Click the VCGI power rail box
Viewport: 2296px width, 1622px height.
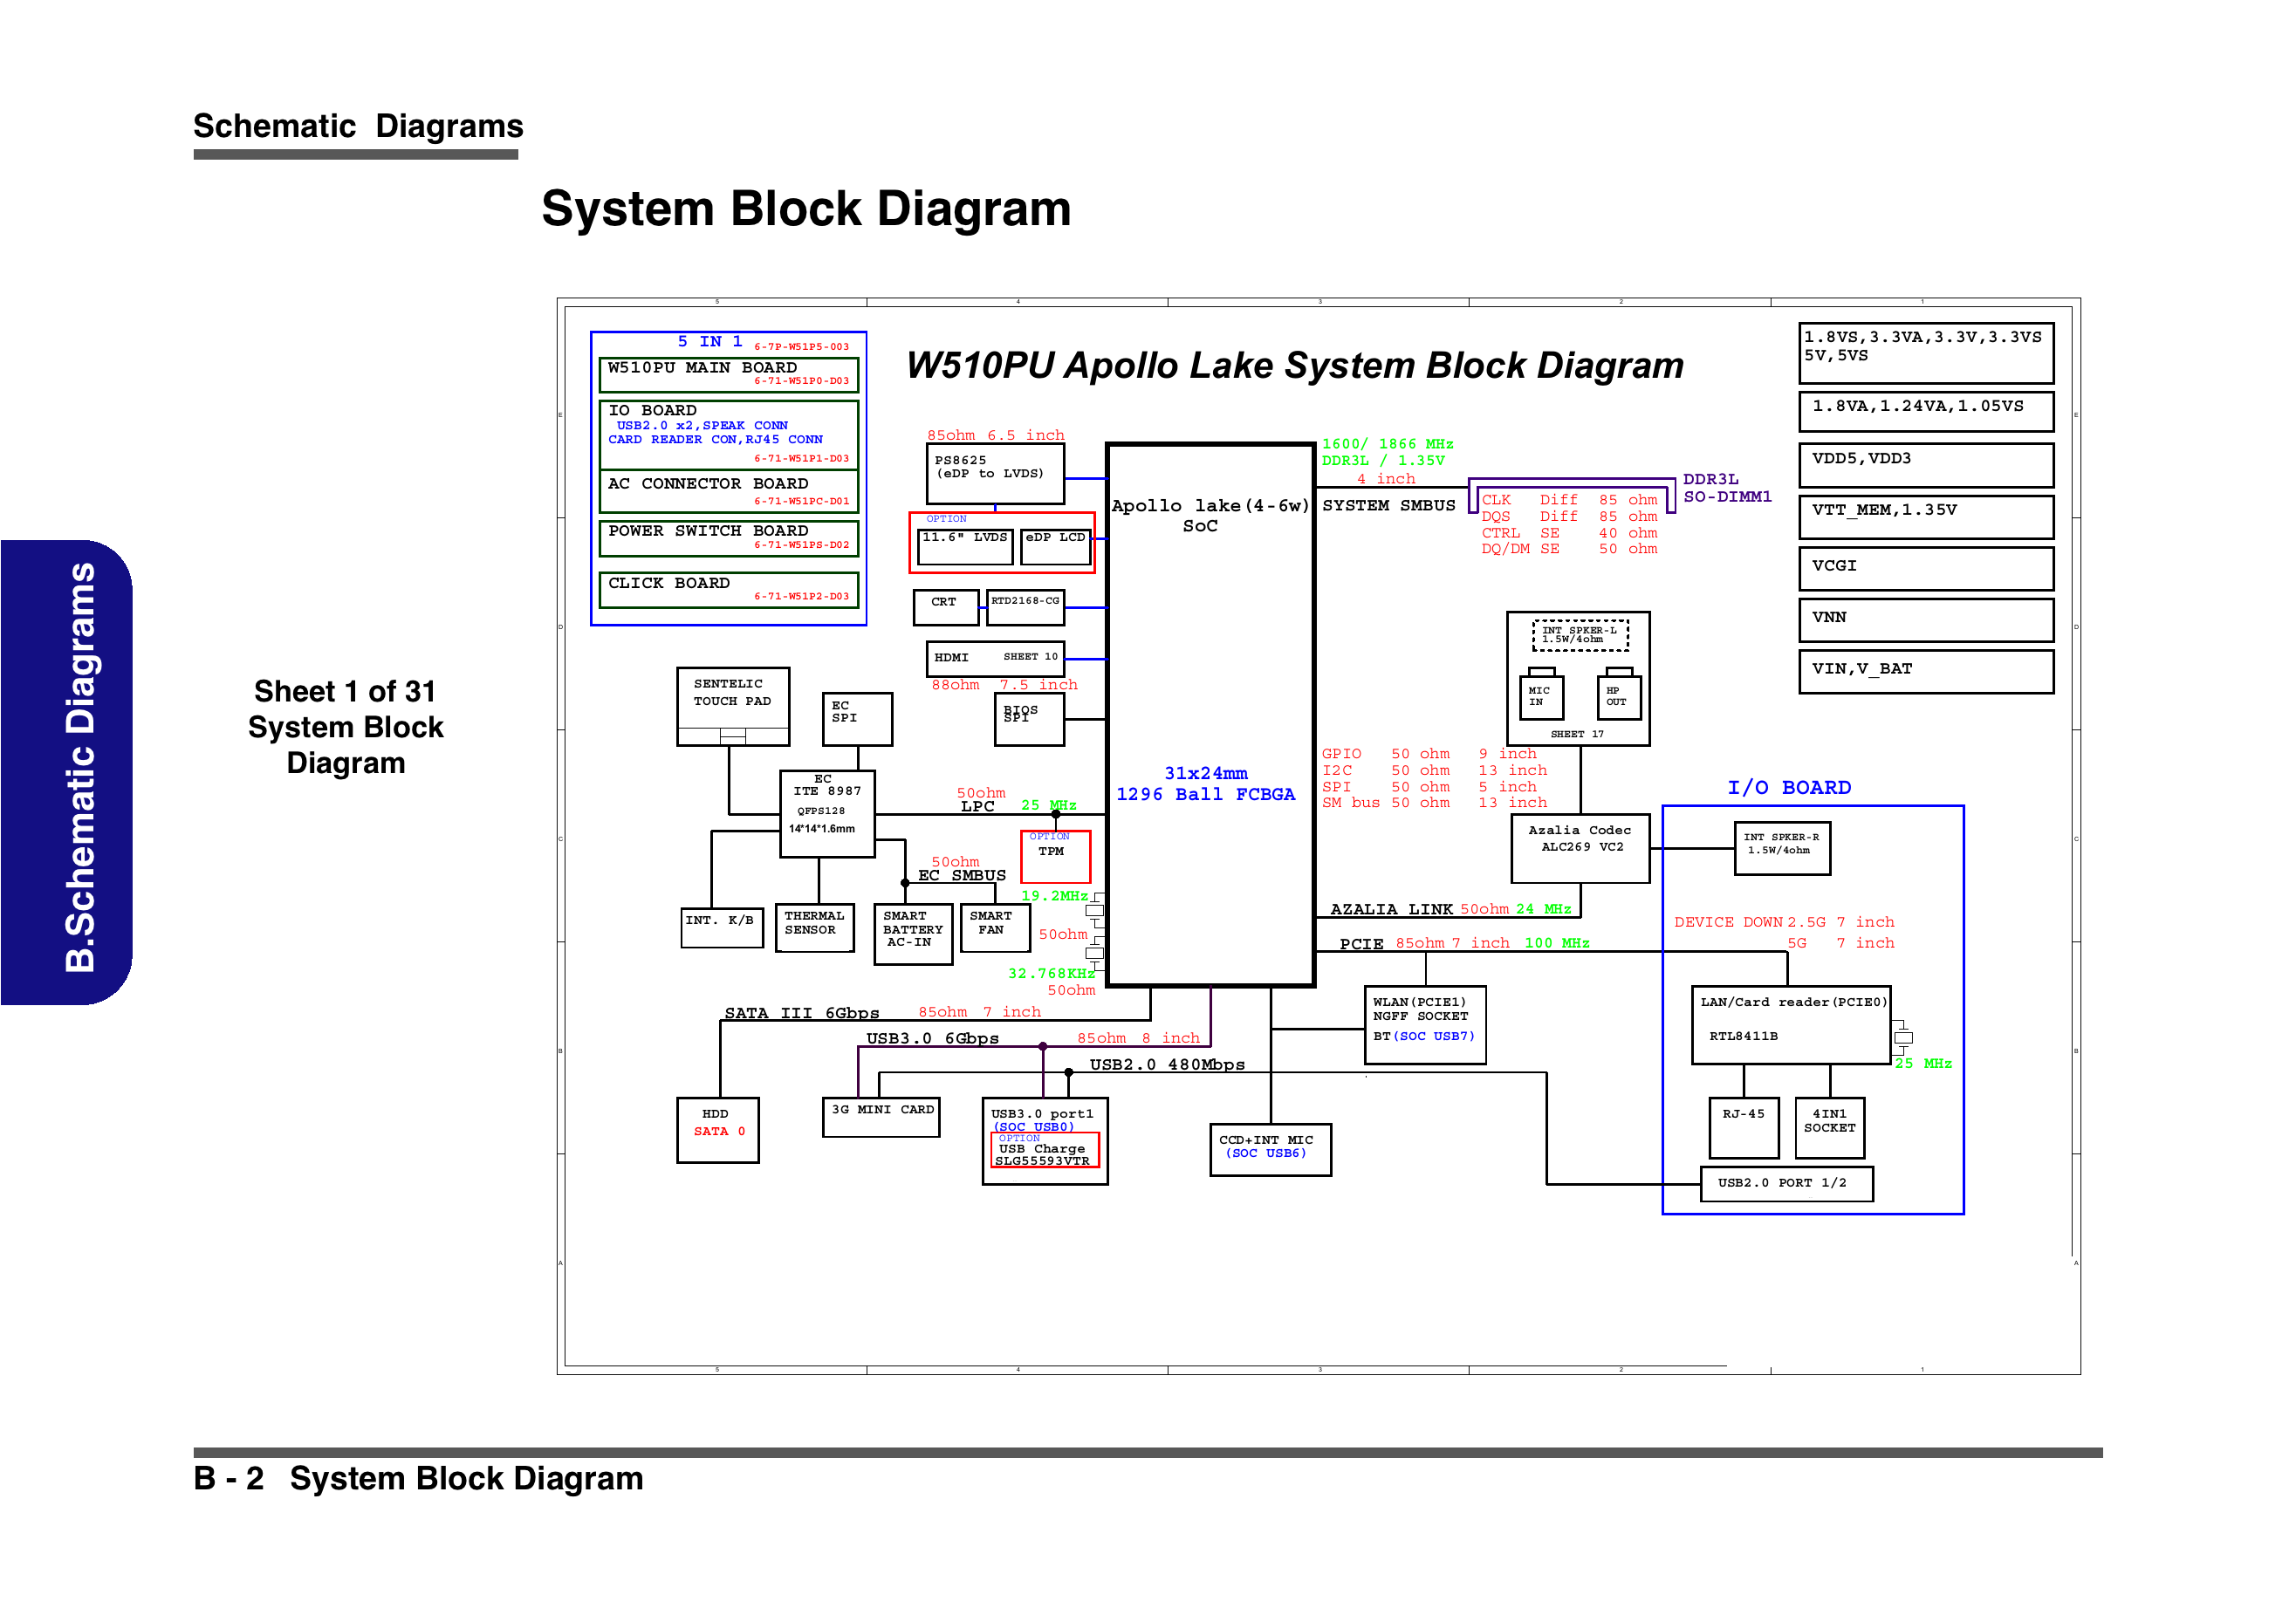click(x=1924, y=567)
